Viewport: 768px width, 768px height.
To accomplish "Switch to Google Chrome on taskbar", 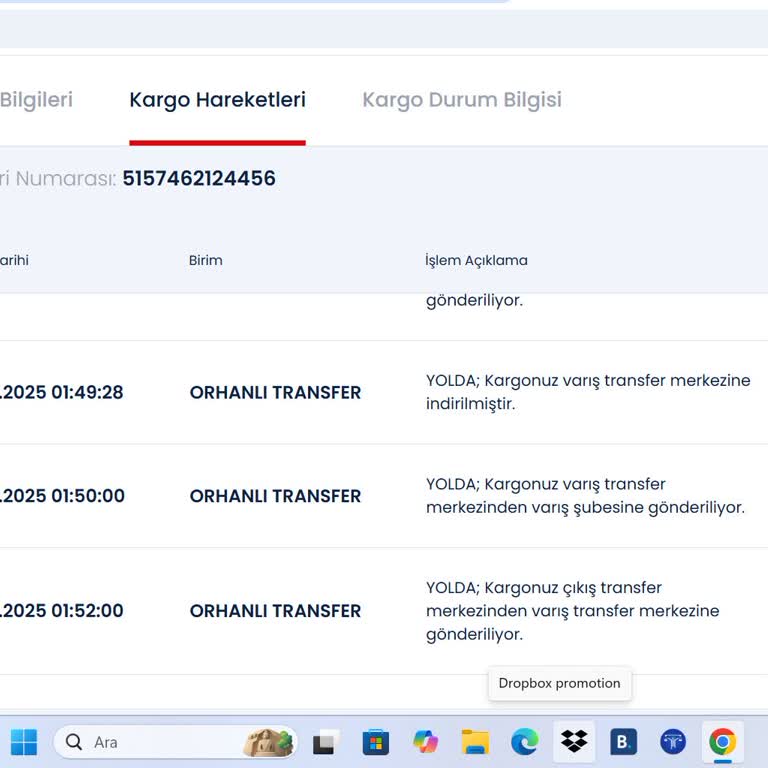I will click(x=722, y=742).
